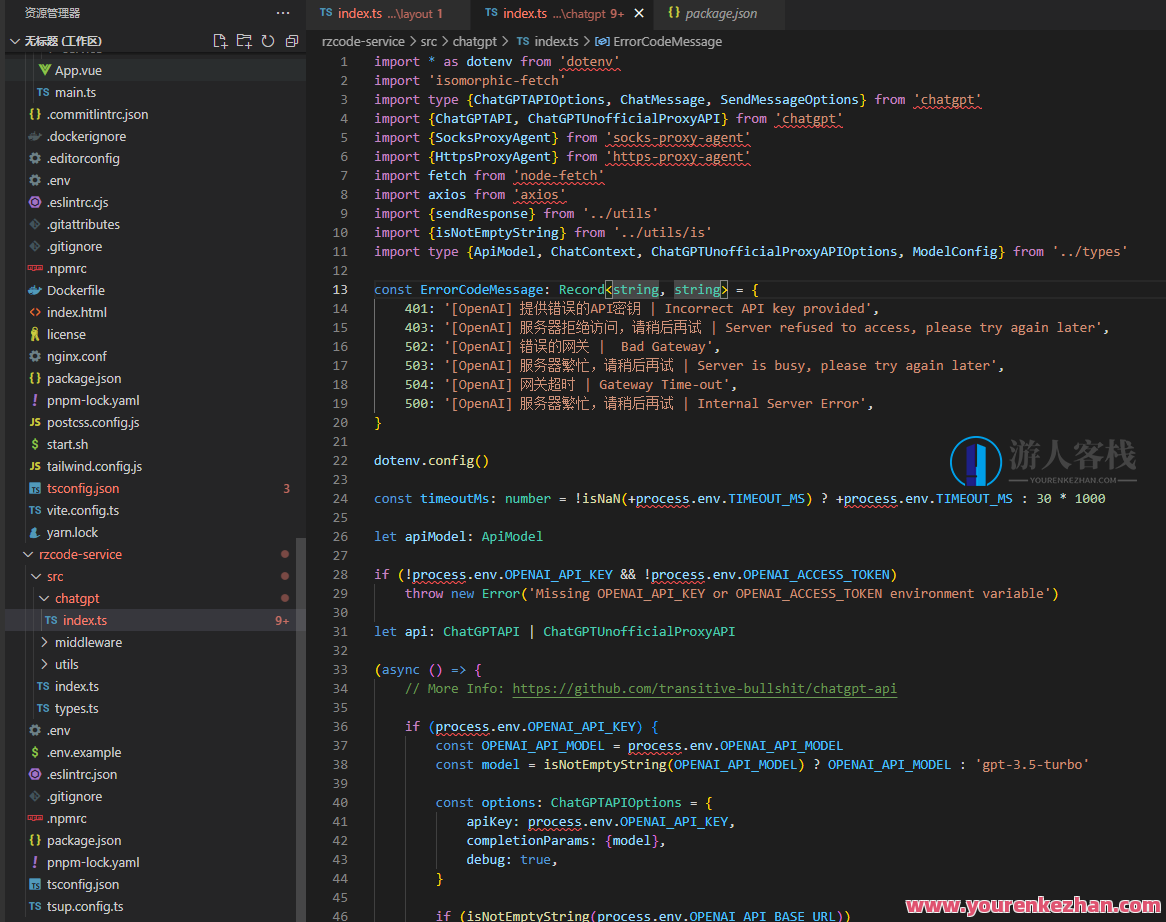Click rzcode-service in the breadcrumb
1166x922 pixels.
(x=363, y=42)
